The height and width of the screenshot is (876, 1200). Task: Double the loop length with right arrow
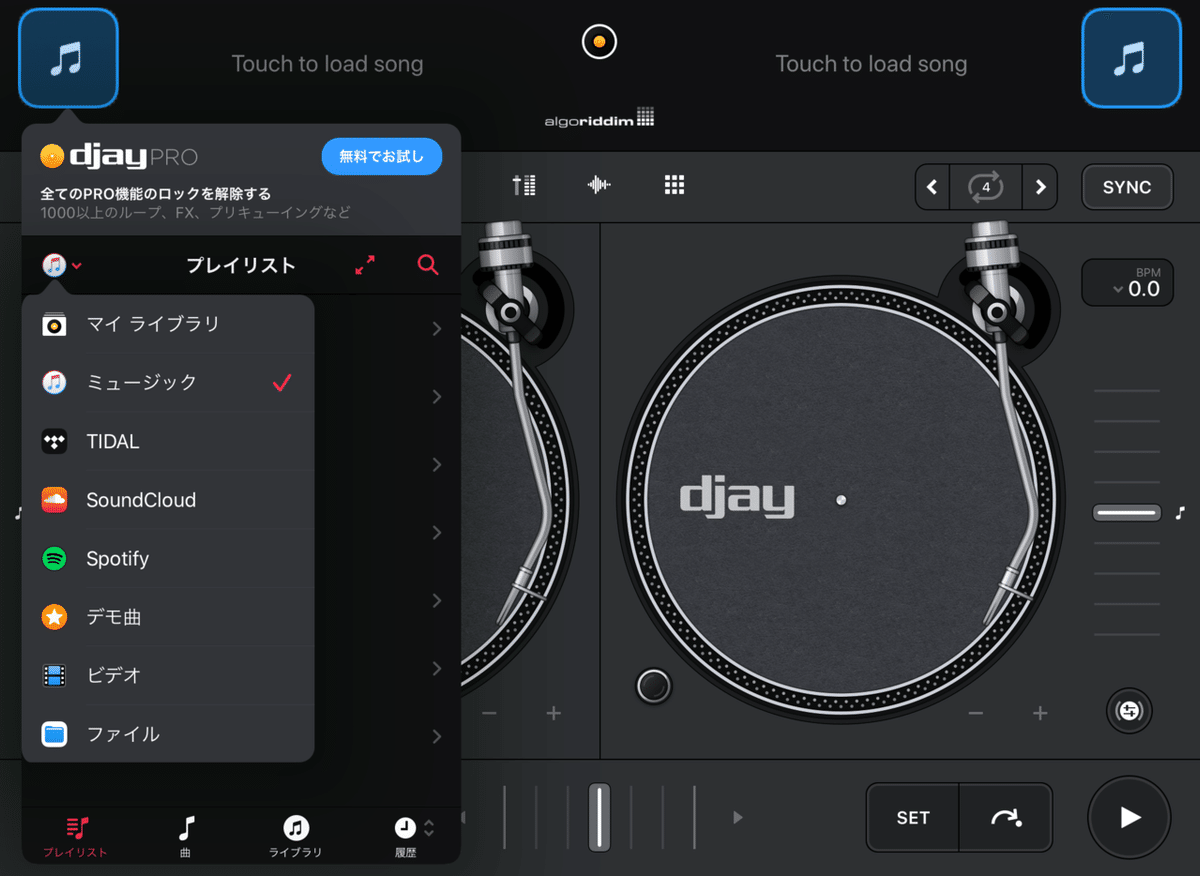[1040, 187]
